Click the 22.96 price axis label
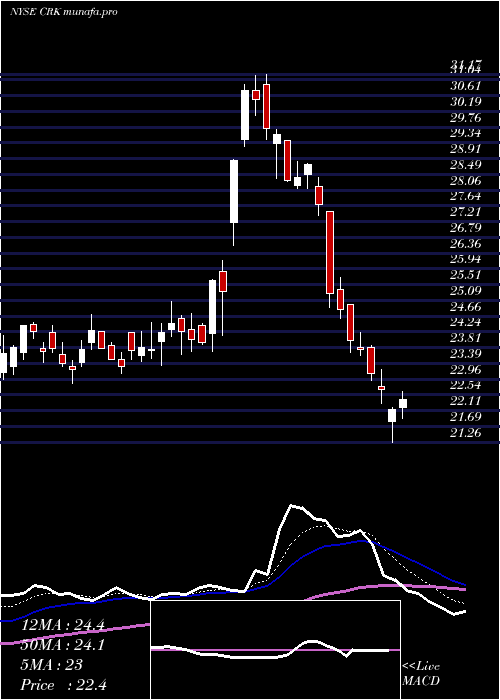Screen dimensions: 500x700 pos(466,370)
